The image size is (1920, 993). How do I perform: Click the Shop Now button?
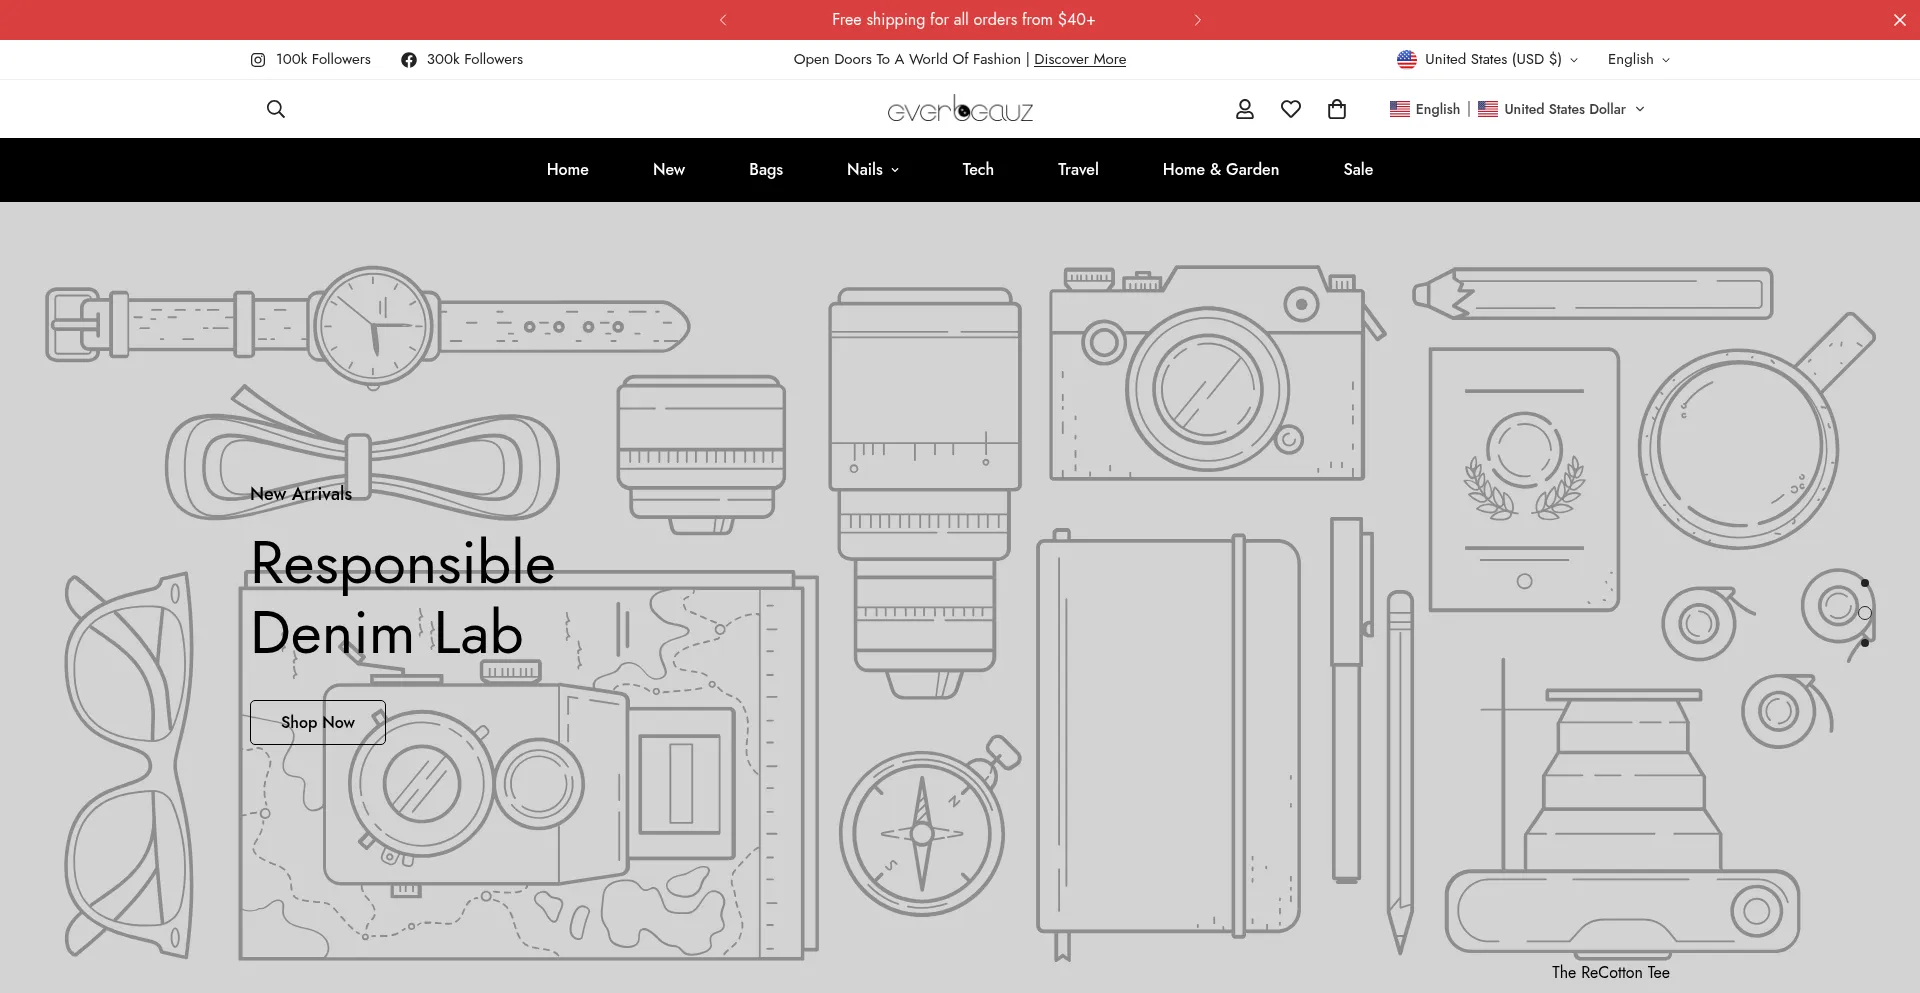[317, 722]
